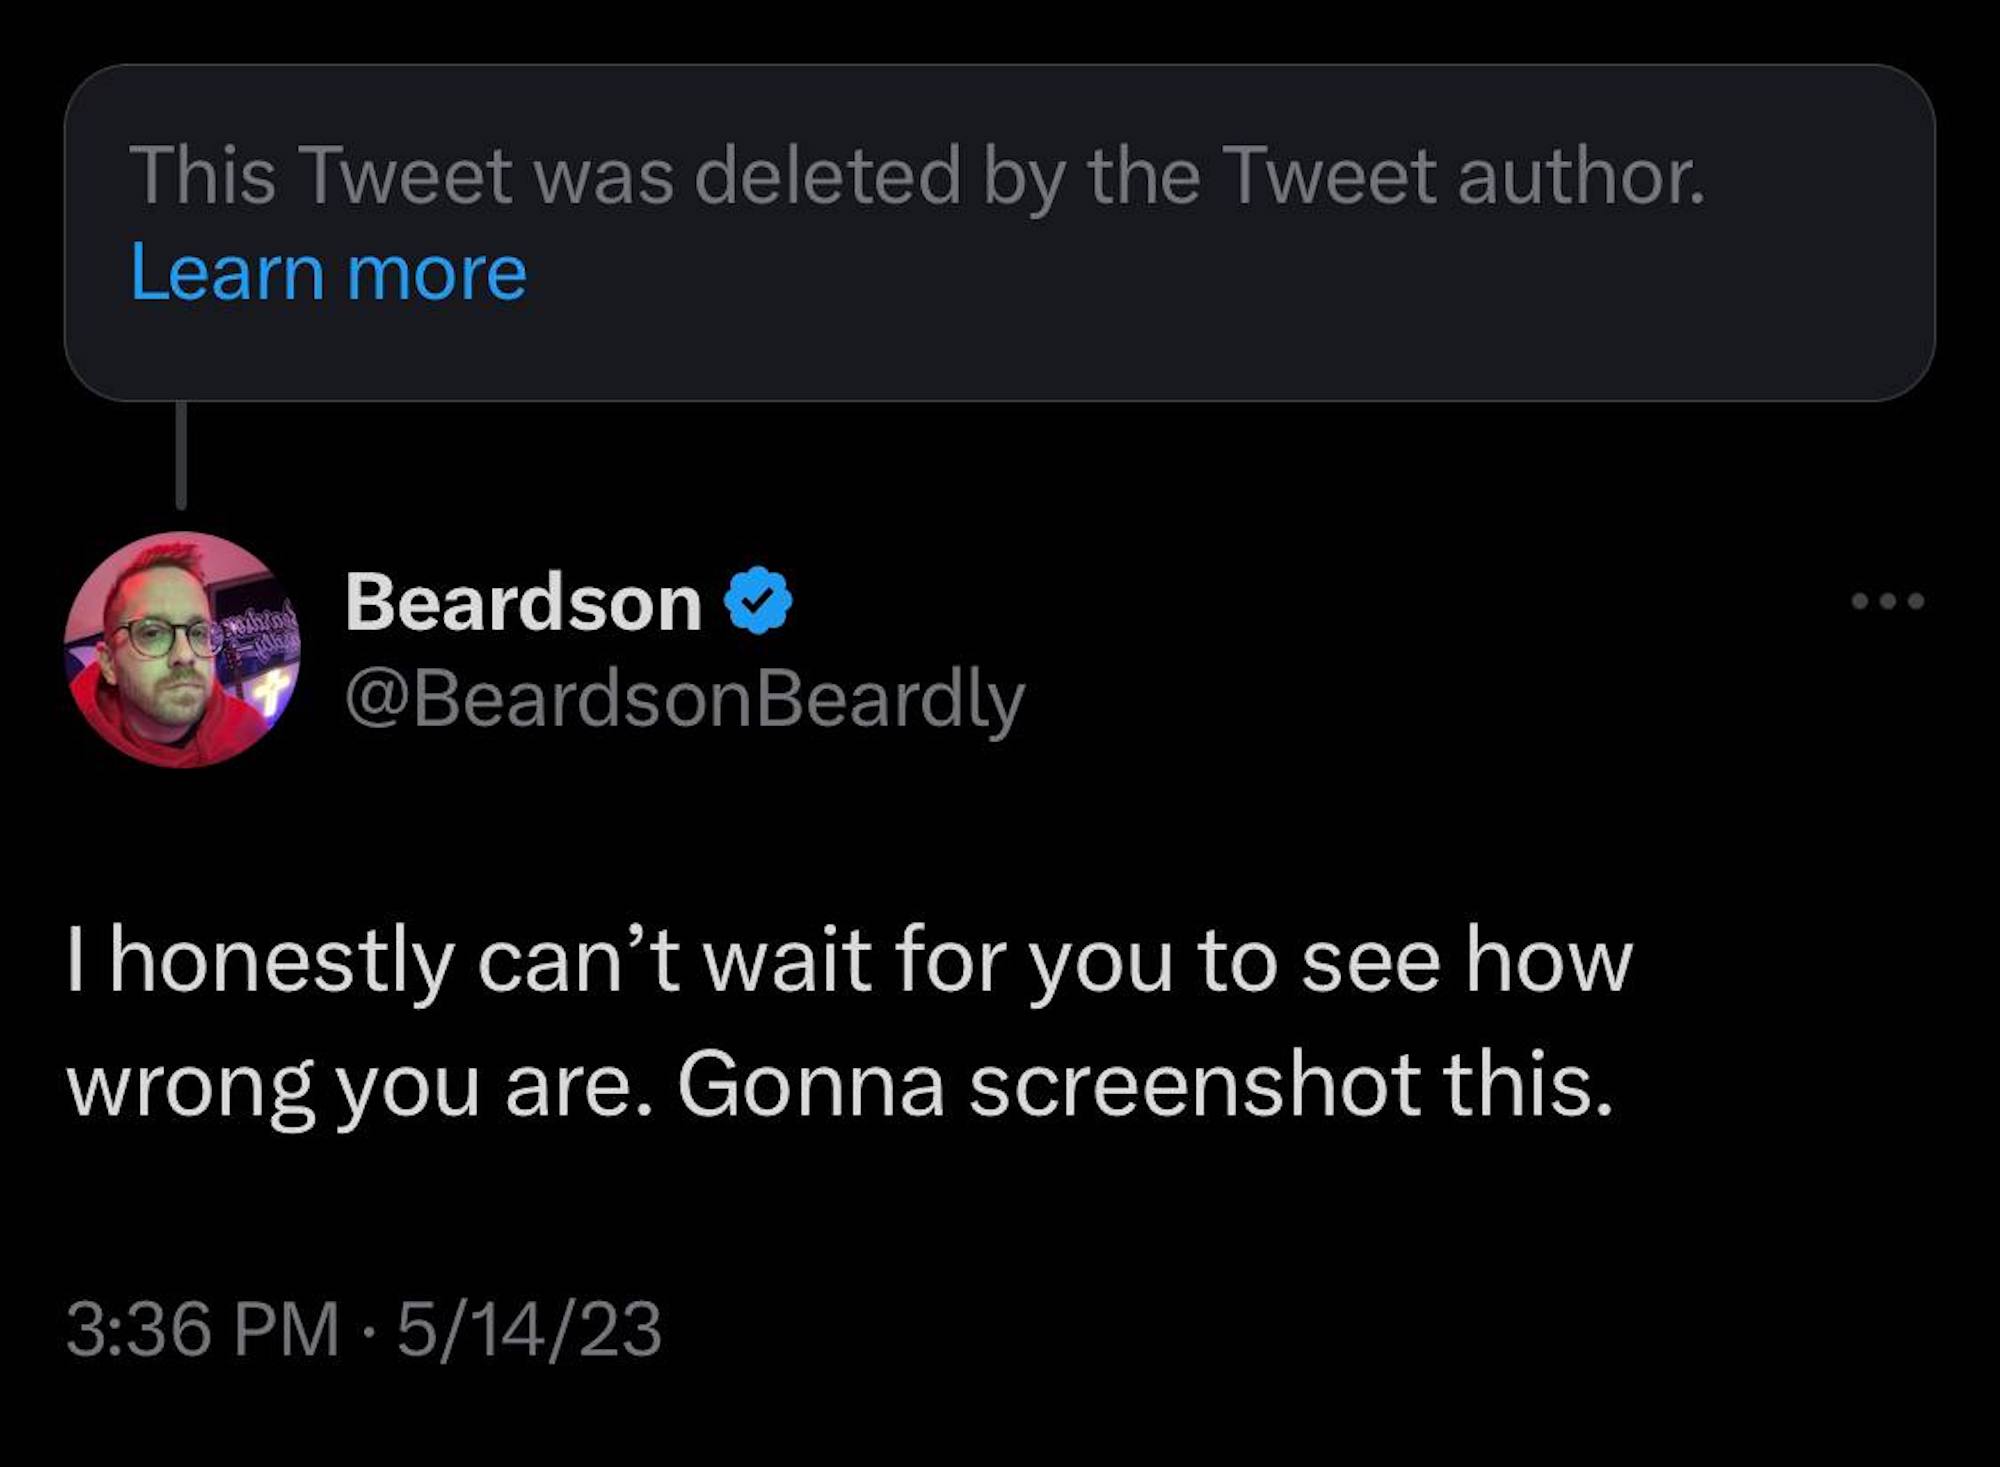
Task: Click the "This Tweet was deleted" message
Action: pyautogui.click(x=916, y=176)
